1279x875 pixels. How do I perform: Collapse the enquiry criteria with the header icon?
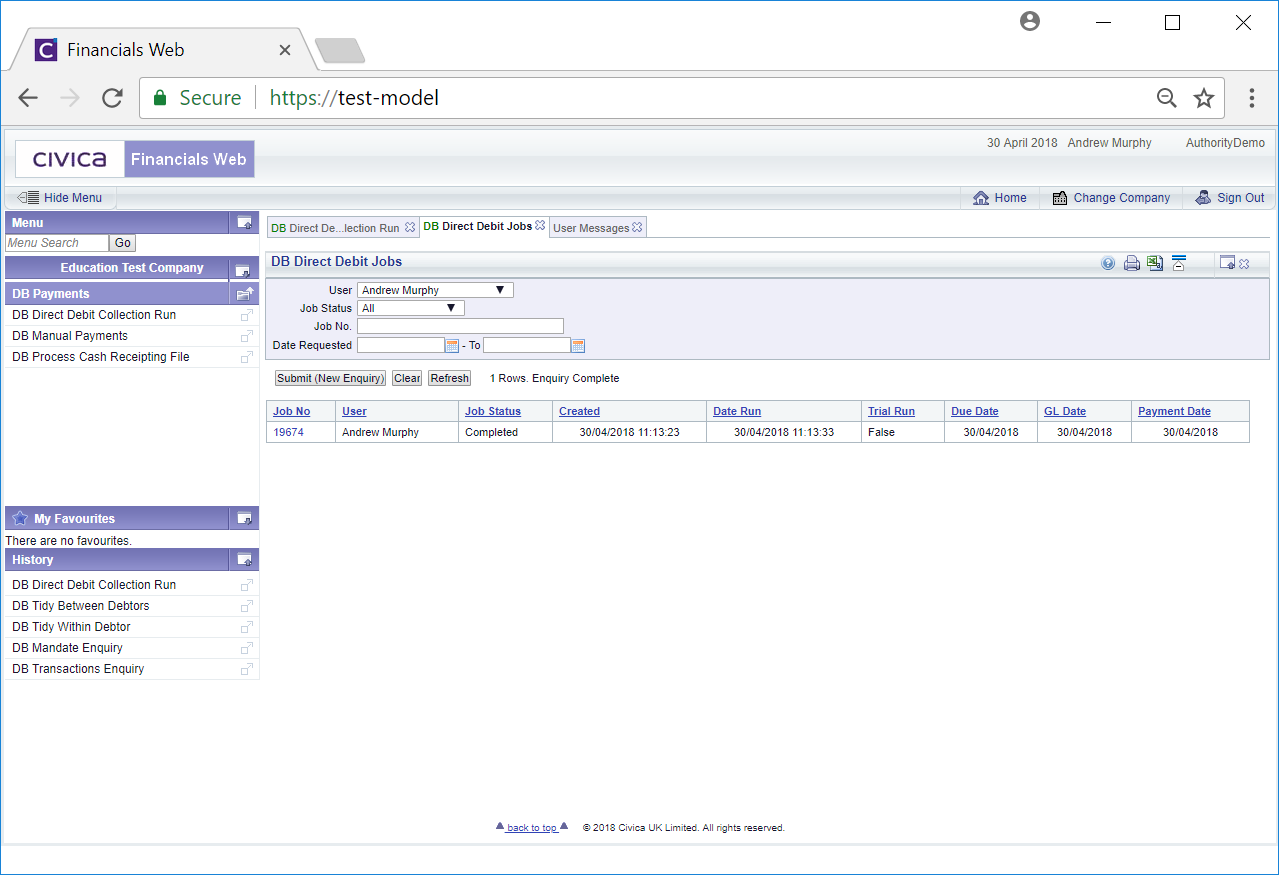coord(1178,263)
